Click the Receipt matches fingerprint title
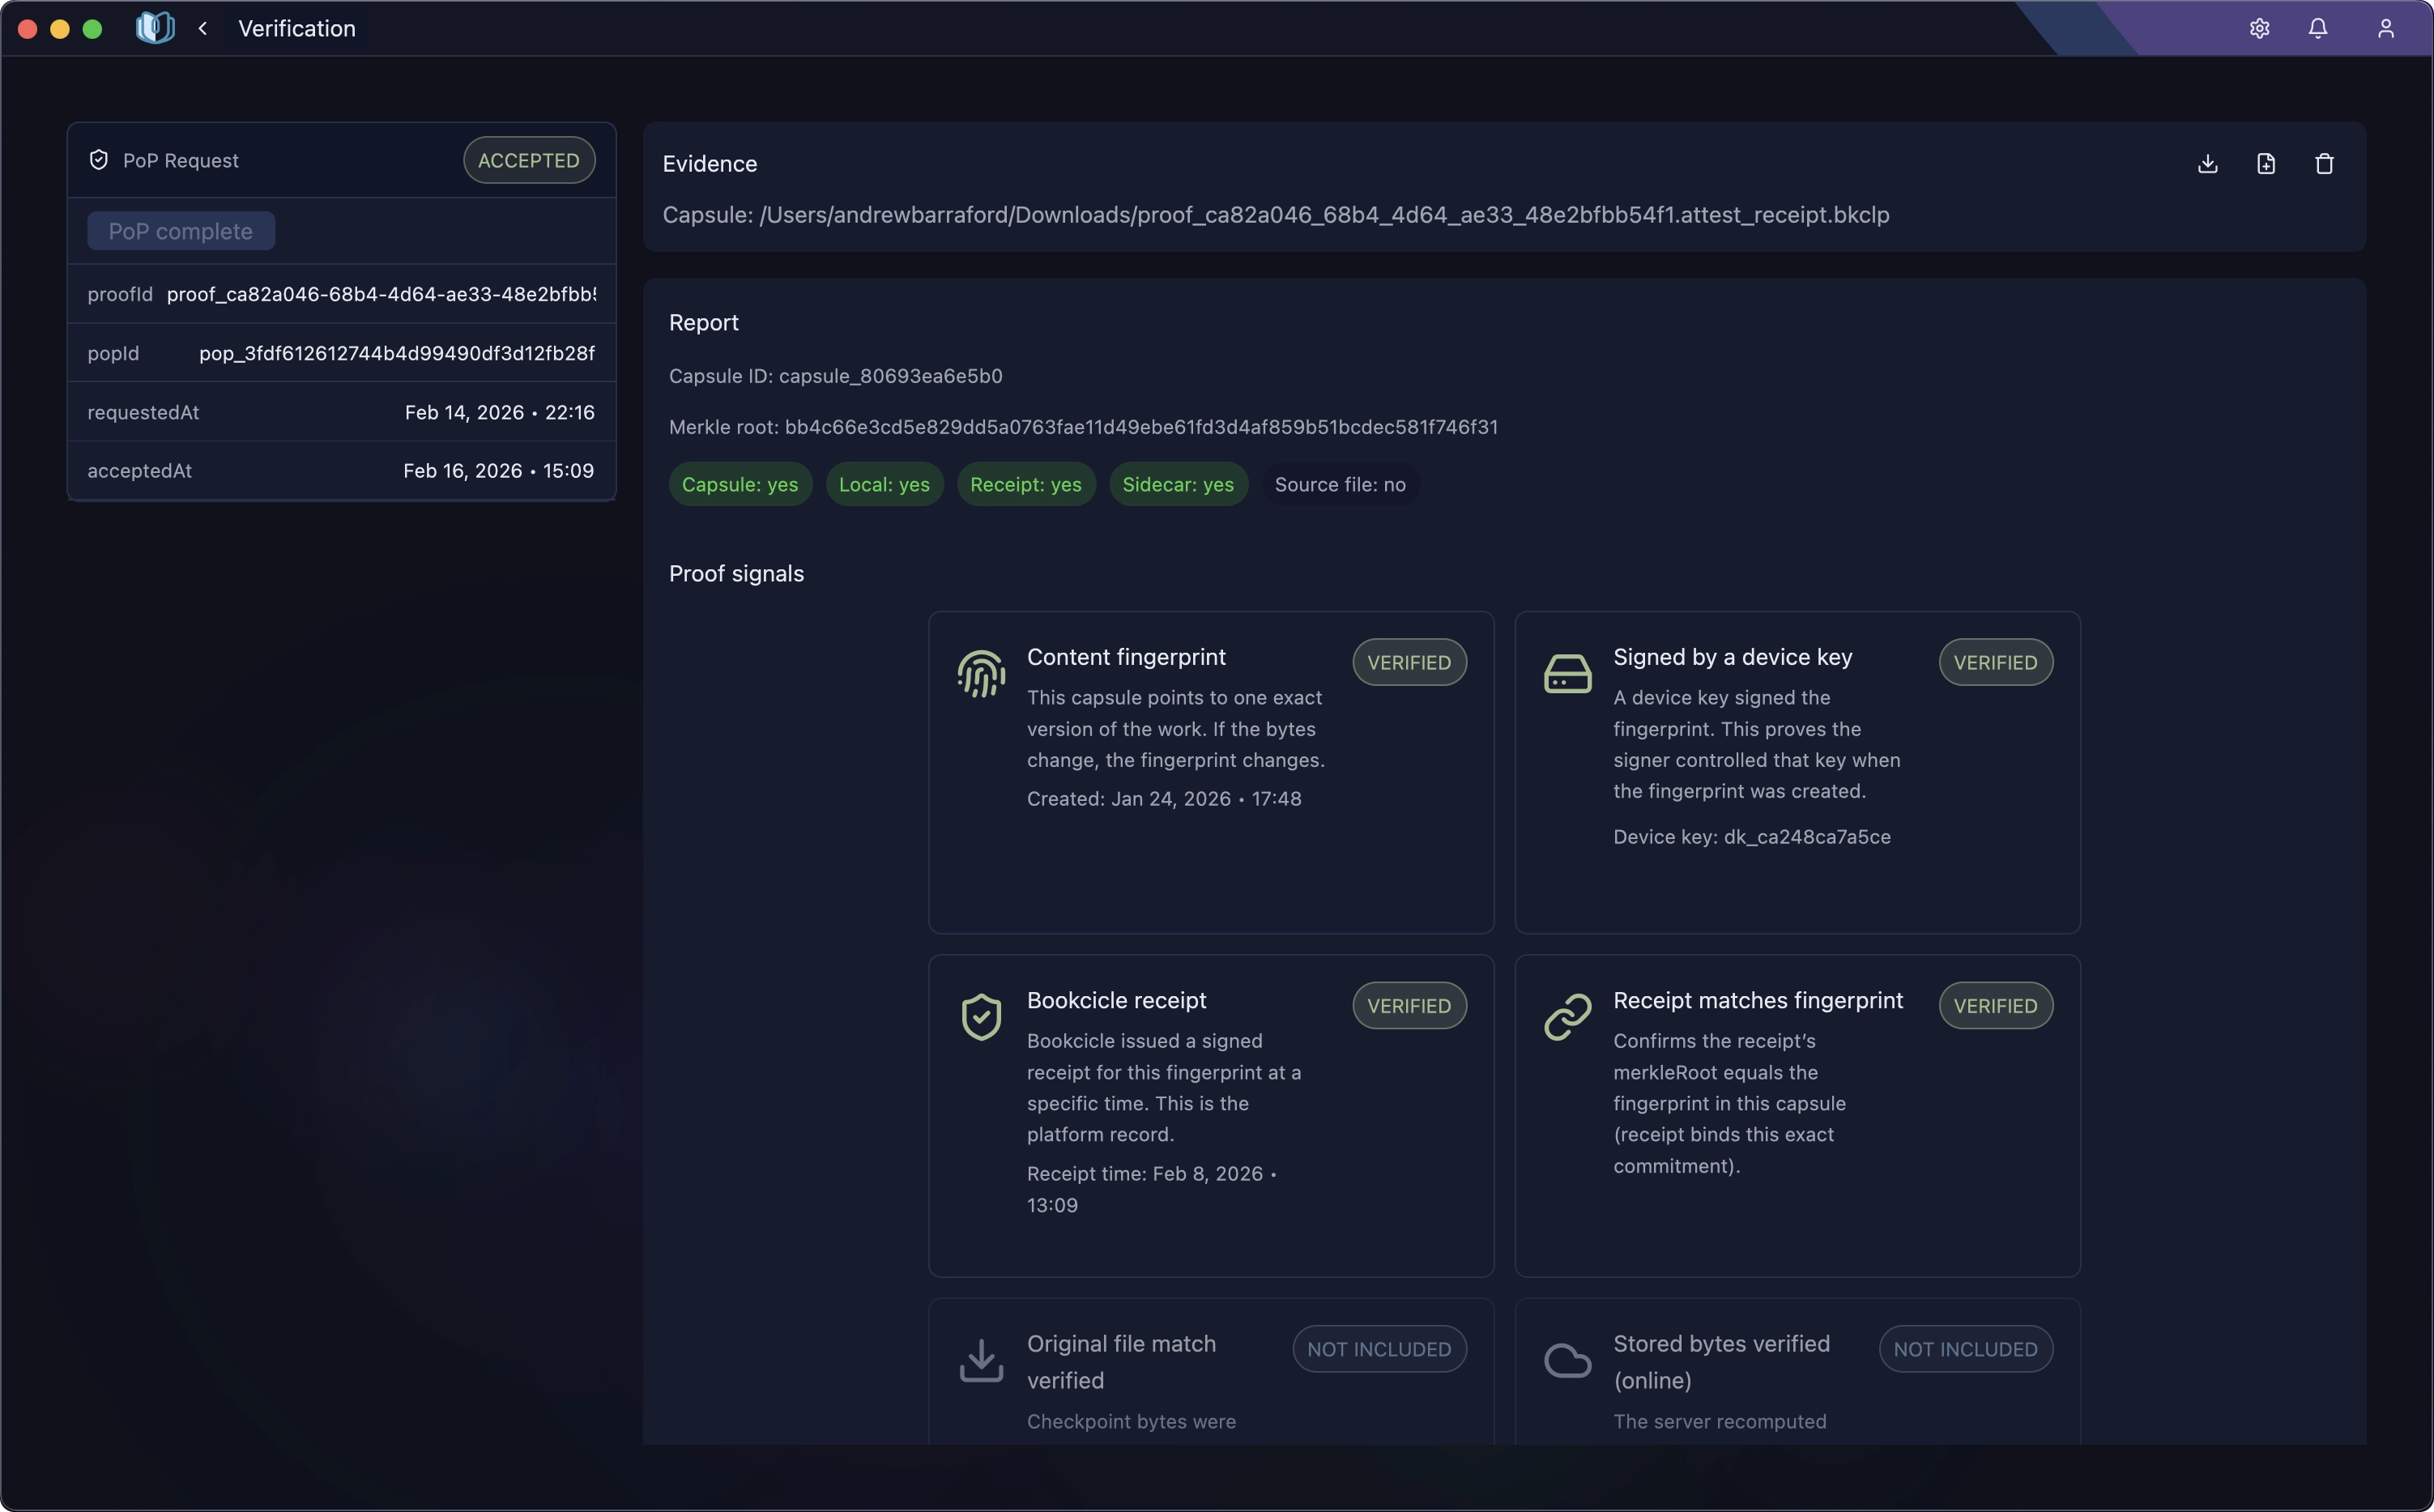Screen dimensions: 2434x1512 click(x=1758, y=1000)
